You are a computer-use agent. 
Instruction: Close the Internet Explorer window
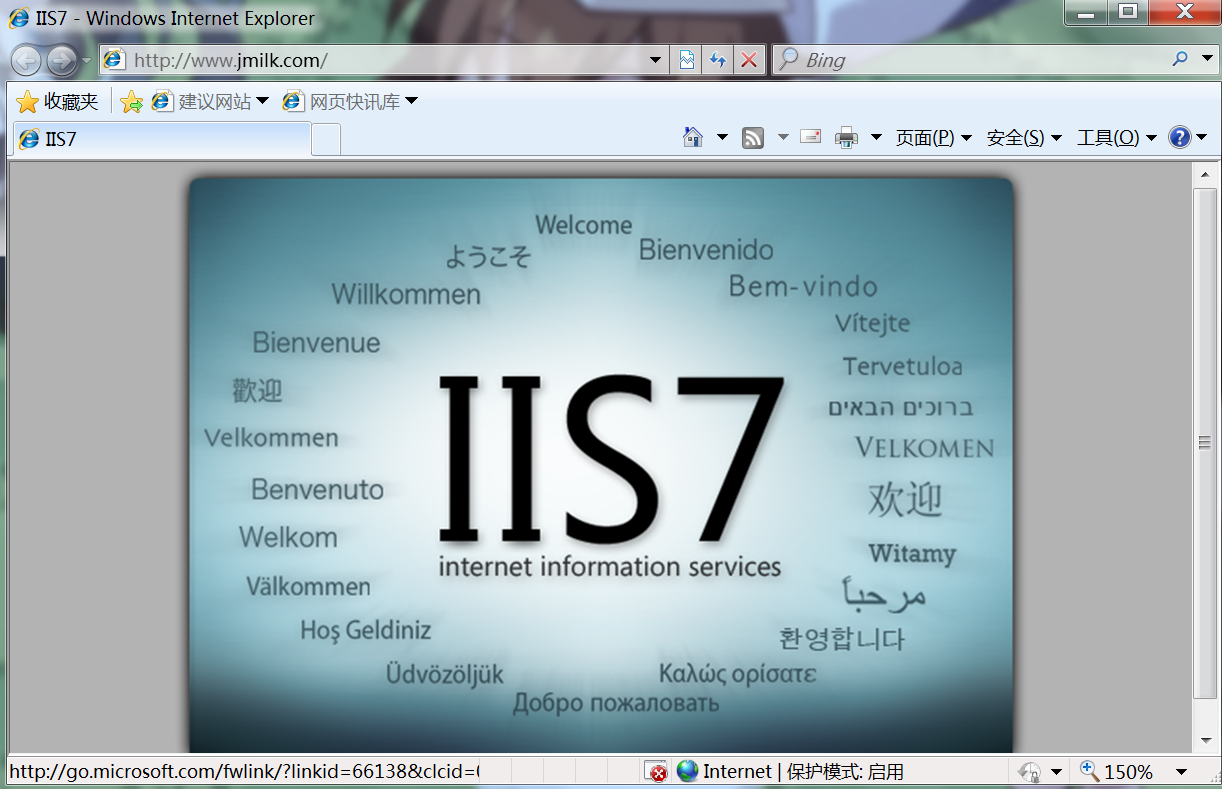point(1183,13)
